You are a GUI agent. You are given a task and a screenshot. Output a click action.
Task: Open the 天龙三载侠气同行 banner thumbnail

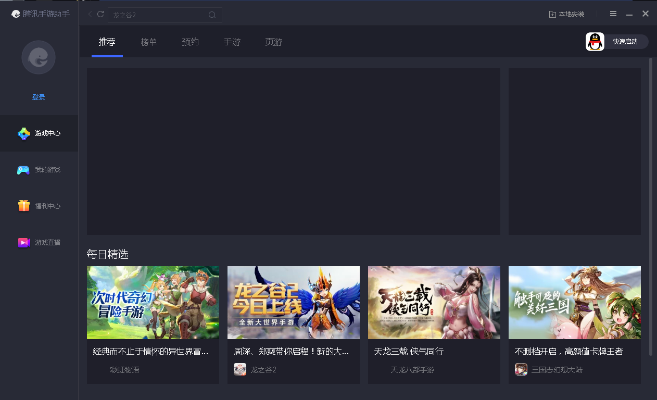point(434,302)
